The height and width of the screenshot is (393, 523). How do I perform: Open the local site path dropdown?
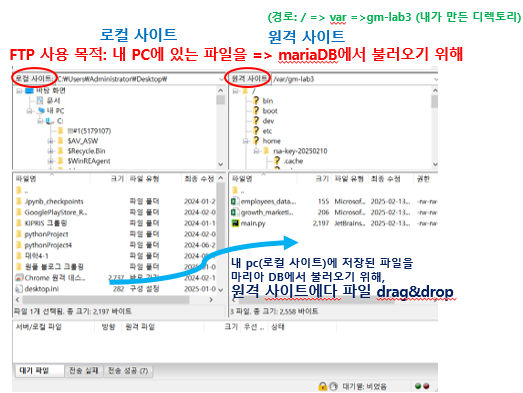[x=221, y=79]
